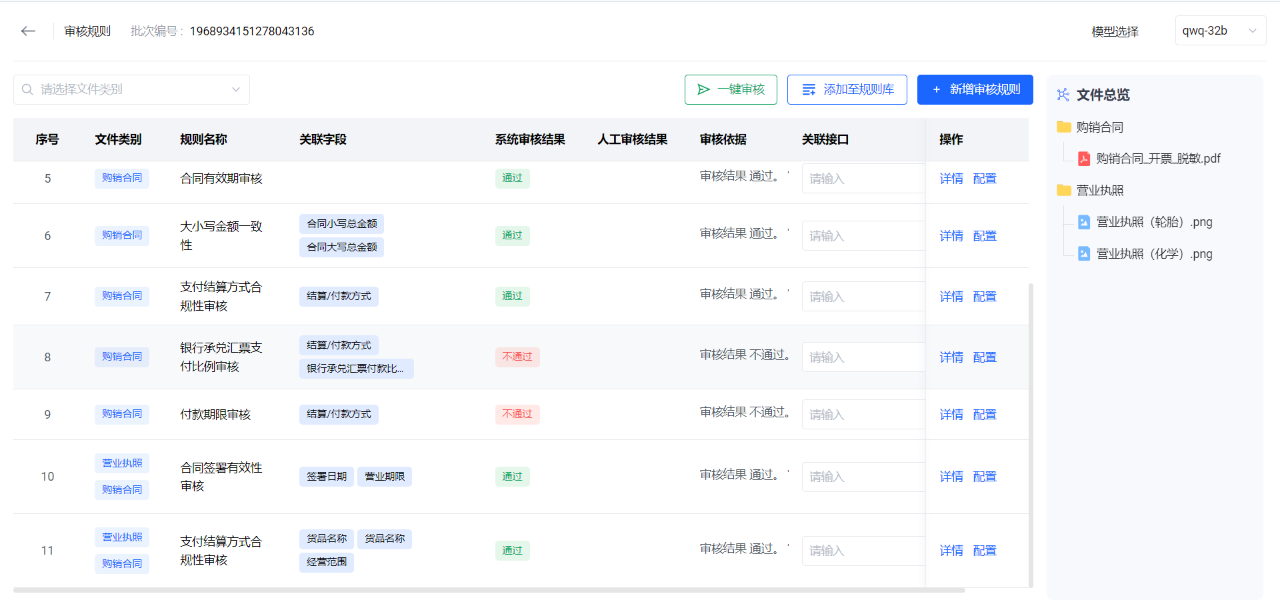The height and width of the screenshot is (606, 1280).
Task: Click the 文件总览 panel icon
Action: click(1063, 95)
